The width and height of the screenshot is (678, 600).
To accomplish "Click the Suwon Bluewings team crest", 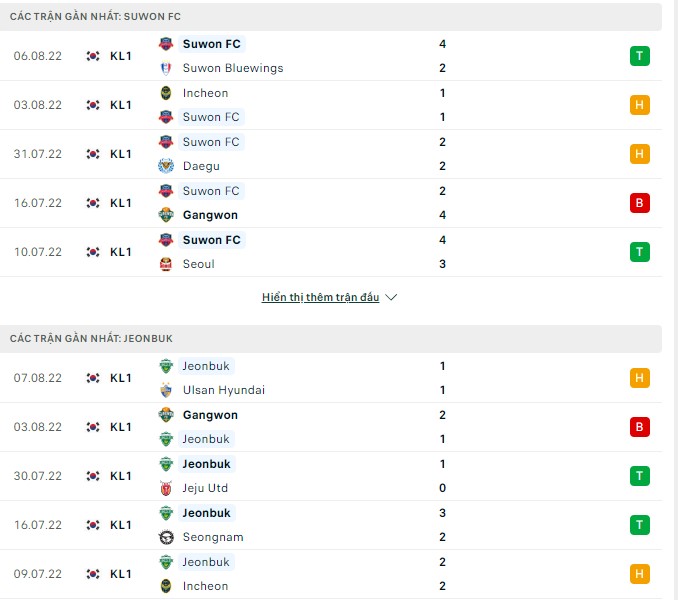I will pos(166,68).
